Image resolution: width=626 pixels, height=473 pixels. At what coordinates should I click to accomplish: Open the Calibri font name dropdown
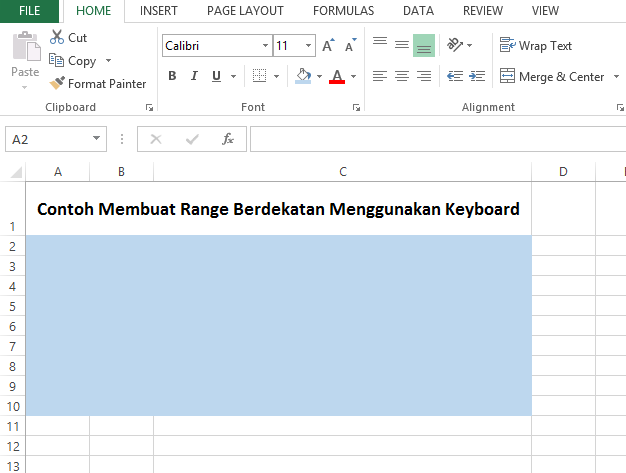click(x=265, y=46)
